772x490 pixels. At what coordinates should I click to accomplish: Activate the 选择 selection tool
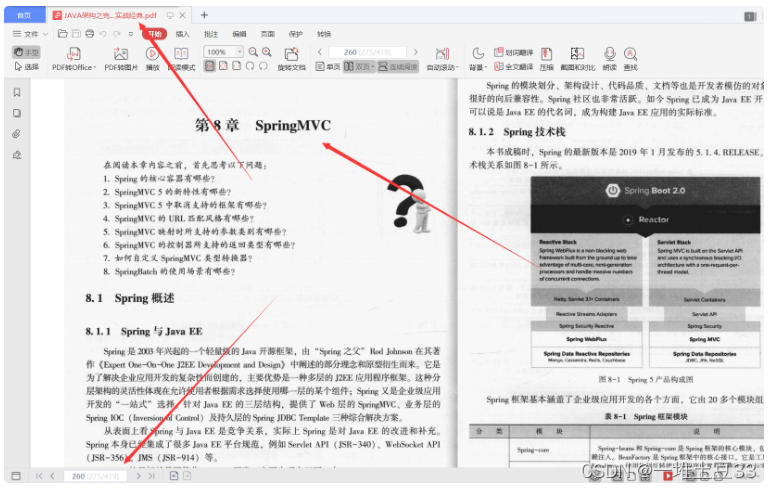point(27,66)
